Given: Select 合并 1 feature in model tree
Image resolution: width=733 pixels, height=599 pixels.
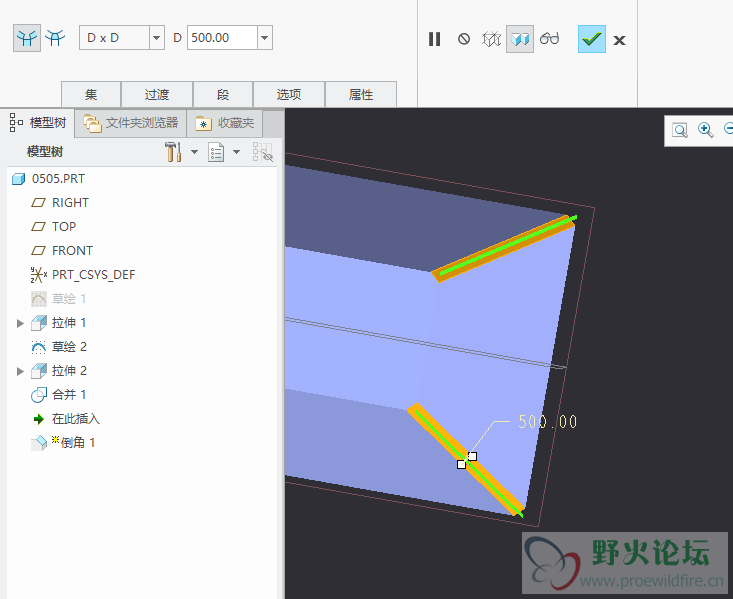Looking at the screenshot, I should coord(69,395).
